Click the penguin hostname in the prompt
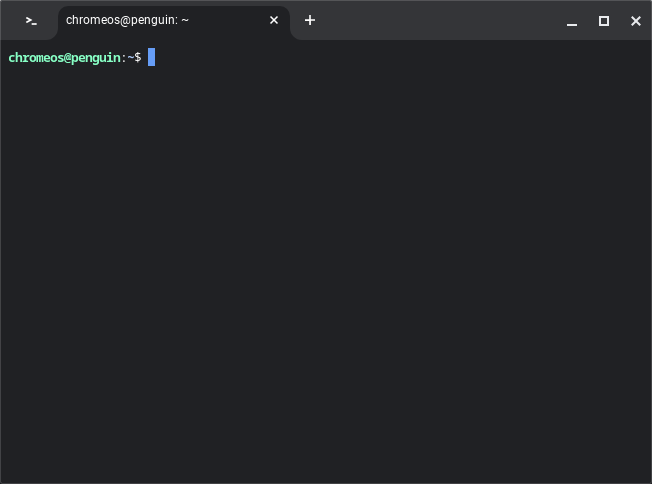 94,58
